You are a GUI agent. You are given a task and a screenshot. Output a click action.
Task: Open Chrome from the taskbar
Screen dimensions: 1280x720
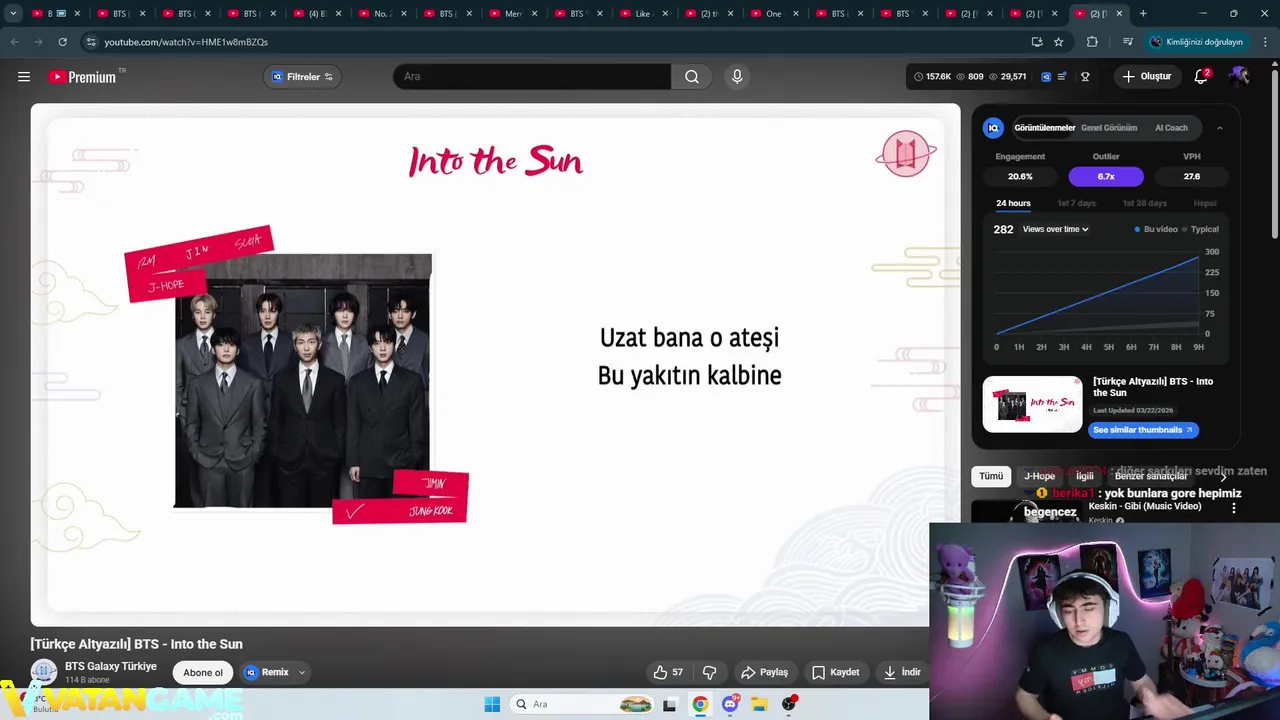pyautogui.click(x=700, y=704)
